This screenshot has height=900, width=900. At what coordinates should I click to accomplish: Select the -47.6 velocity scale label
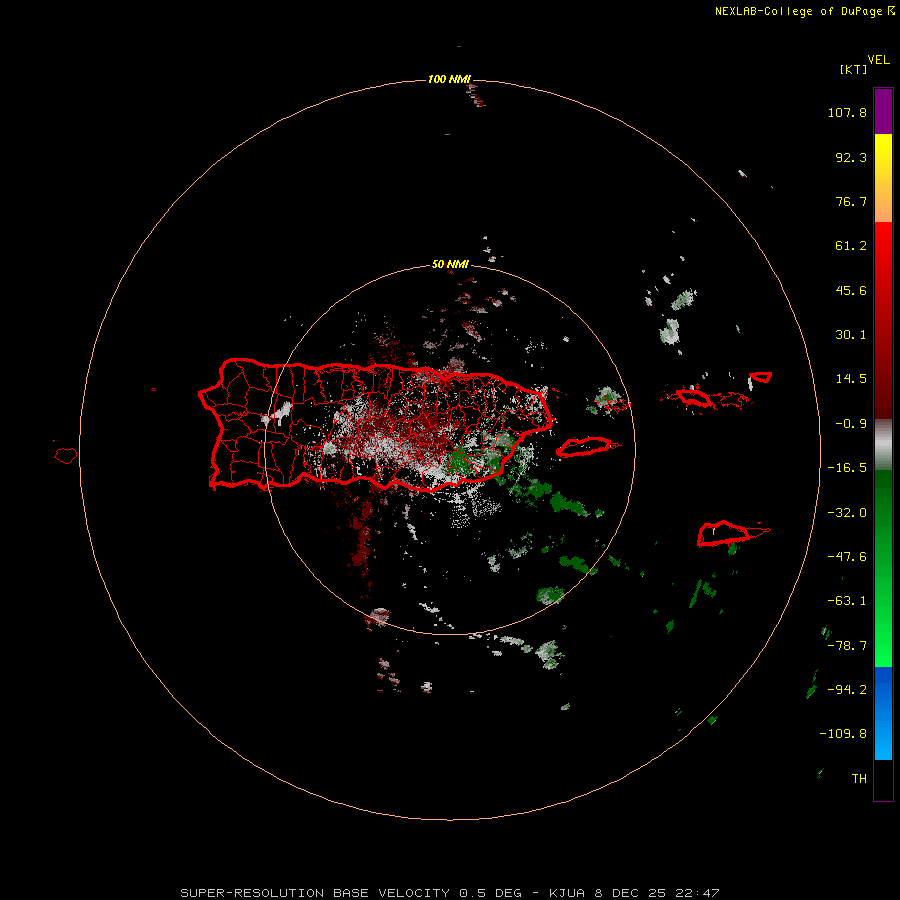click(x=847, y=557)
